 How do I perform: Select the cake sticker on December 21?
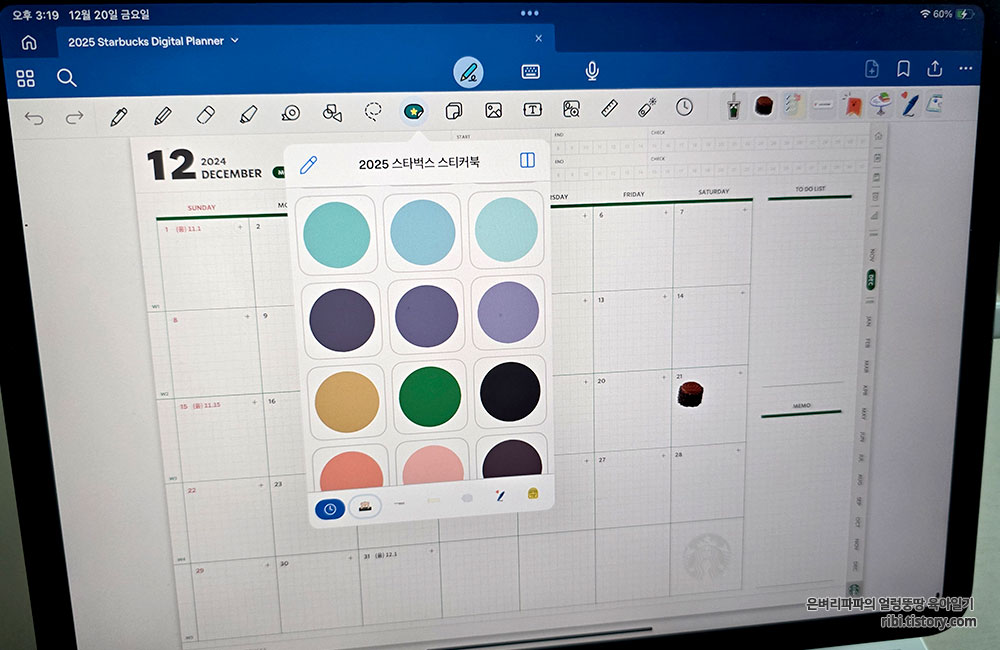coord(690,394)
